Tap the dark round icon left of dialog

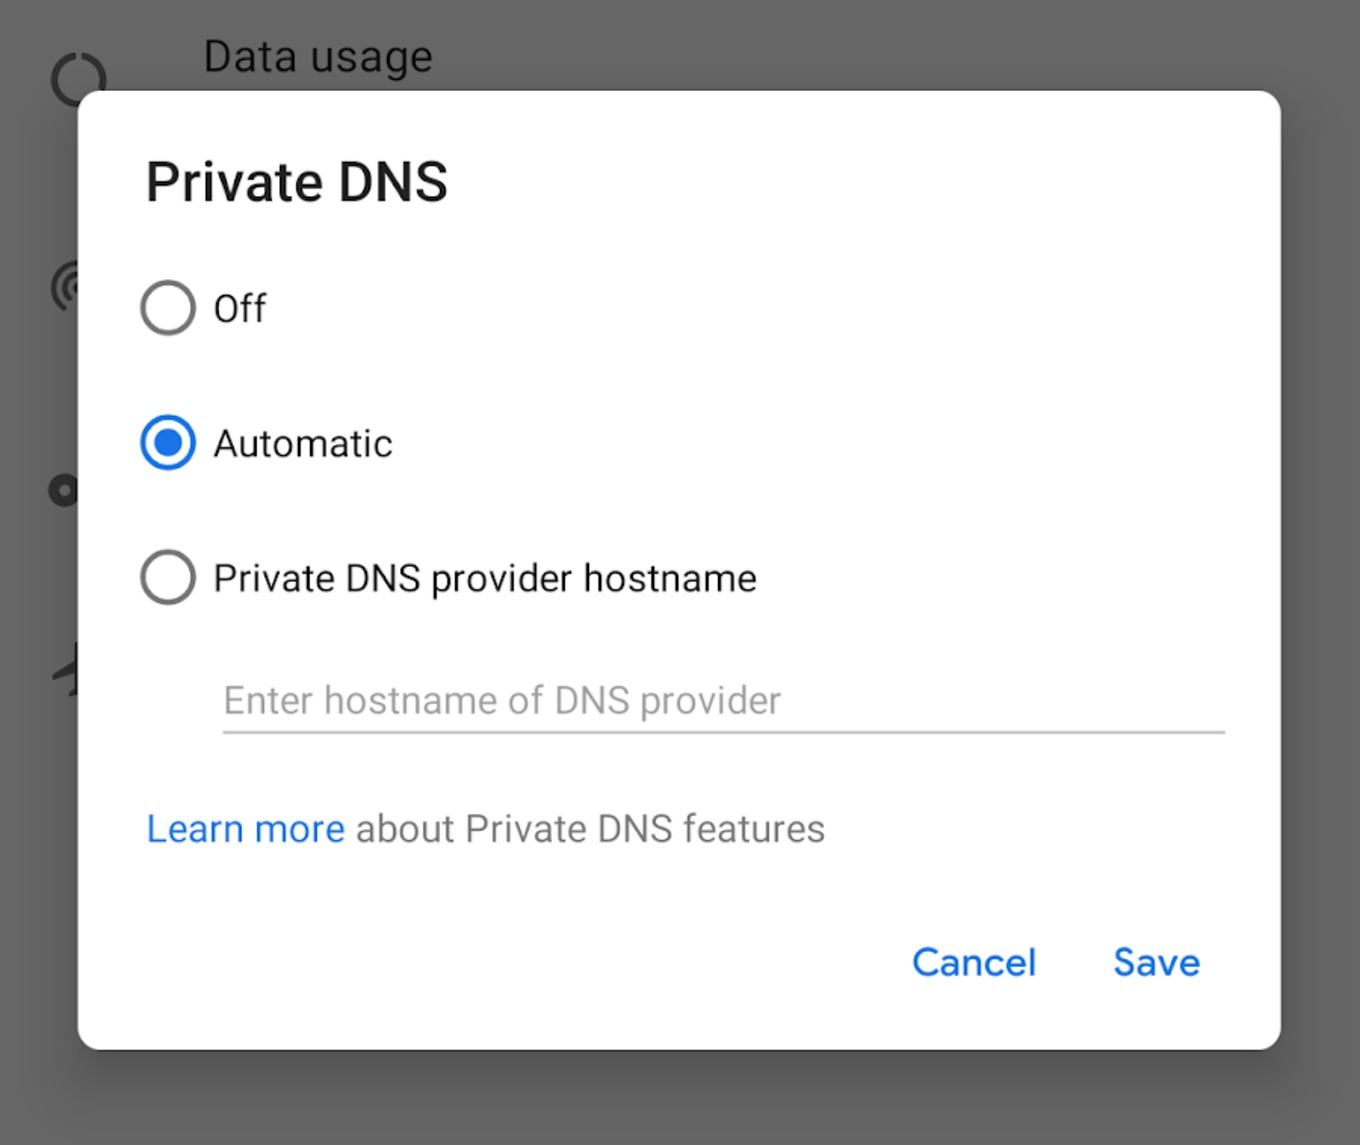coord(63,490)
